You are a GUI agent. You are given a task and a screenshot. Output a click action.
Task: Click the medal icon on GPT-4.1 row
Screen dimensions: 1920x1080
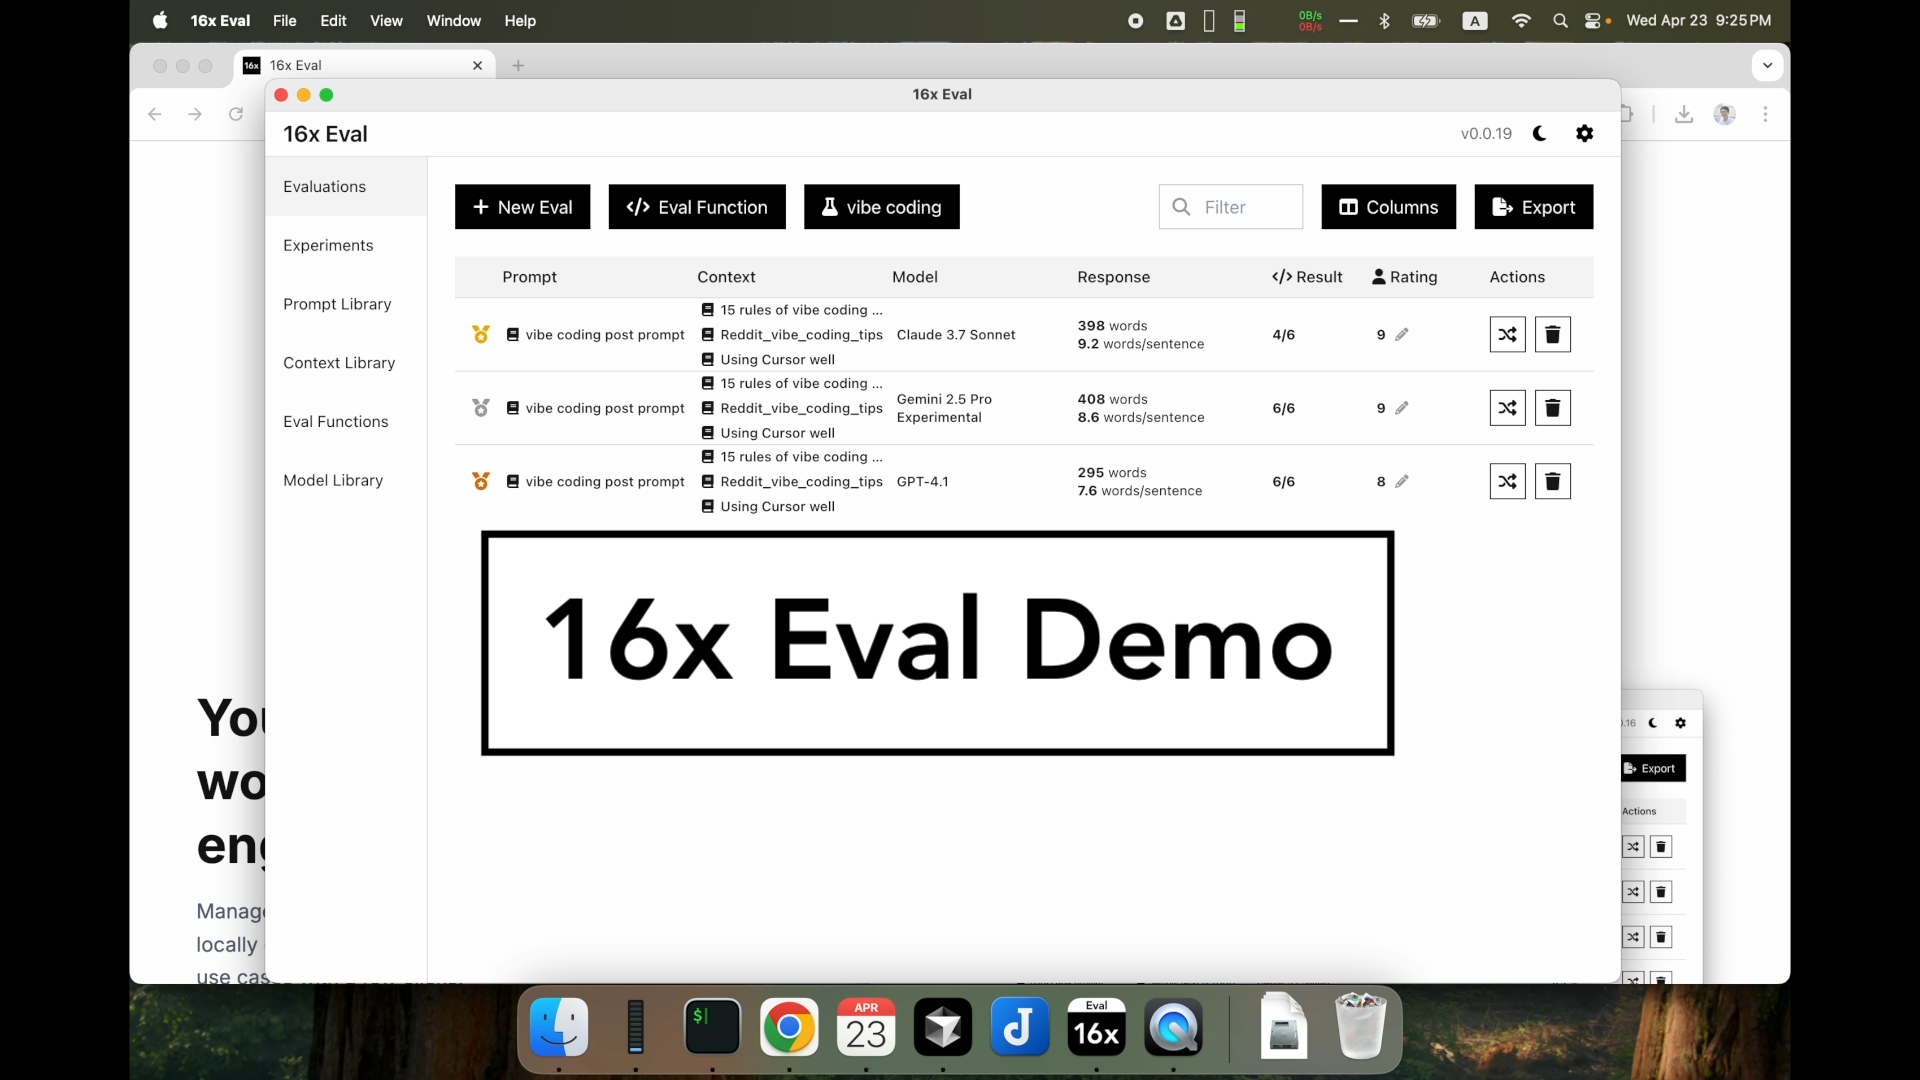(x=481, y=481)
